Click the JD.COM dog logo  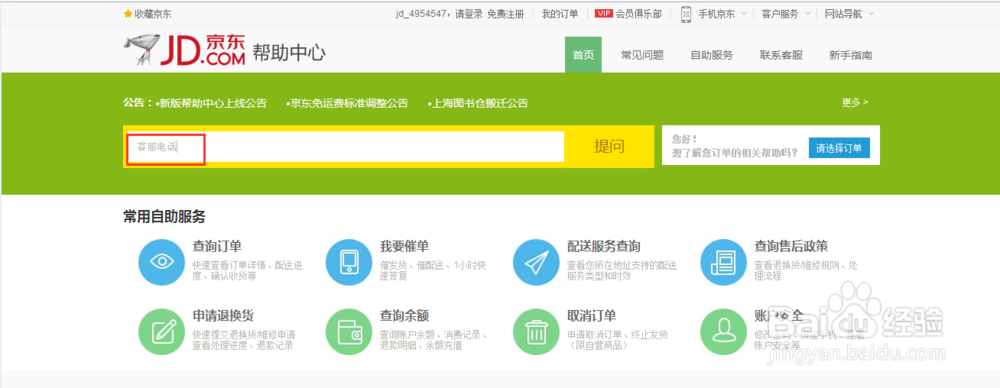pyautogui.click(x=184, y=51)
